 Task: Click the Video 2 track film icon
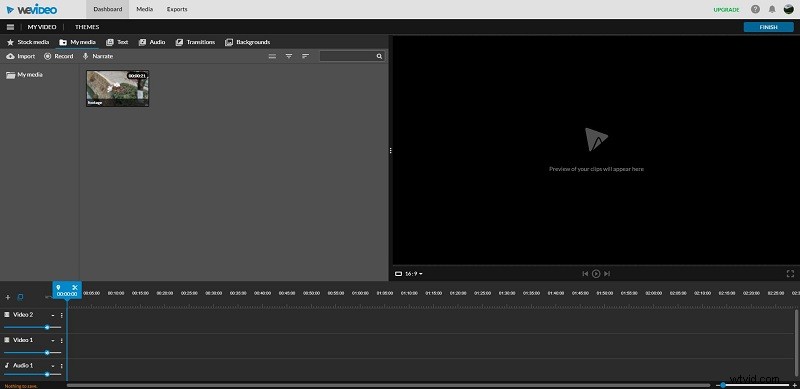(x=7, y=315)
